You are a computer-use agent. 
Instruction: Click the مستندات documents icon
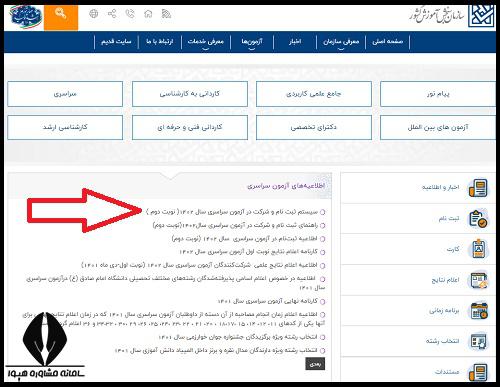tap(478, 372)
